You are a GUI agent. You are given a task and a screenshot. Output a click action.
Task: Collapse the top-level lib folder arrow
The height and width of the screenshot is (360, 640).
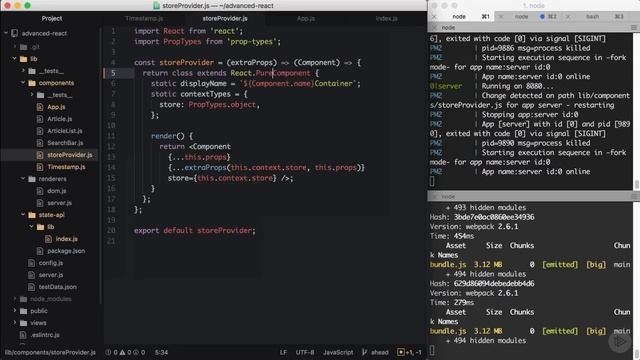(x=15, y=59)
